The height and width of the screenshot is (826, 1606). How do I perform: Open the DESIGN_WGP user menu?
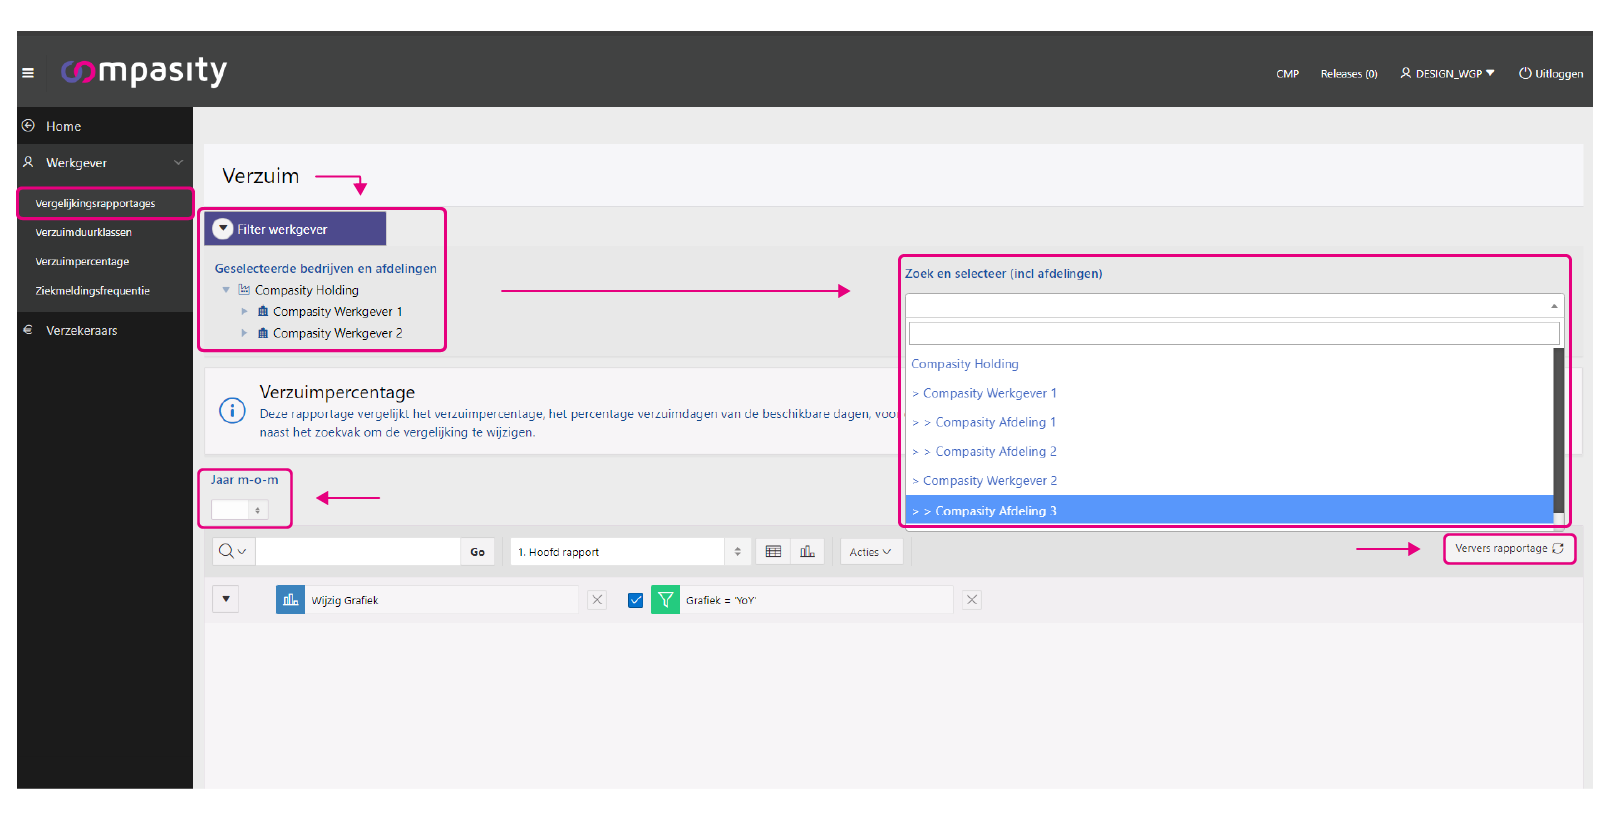(x=1447, y=74)
